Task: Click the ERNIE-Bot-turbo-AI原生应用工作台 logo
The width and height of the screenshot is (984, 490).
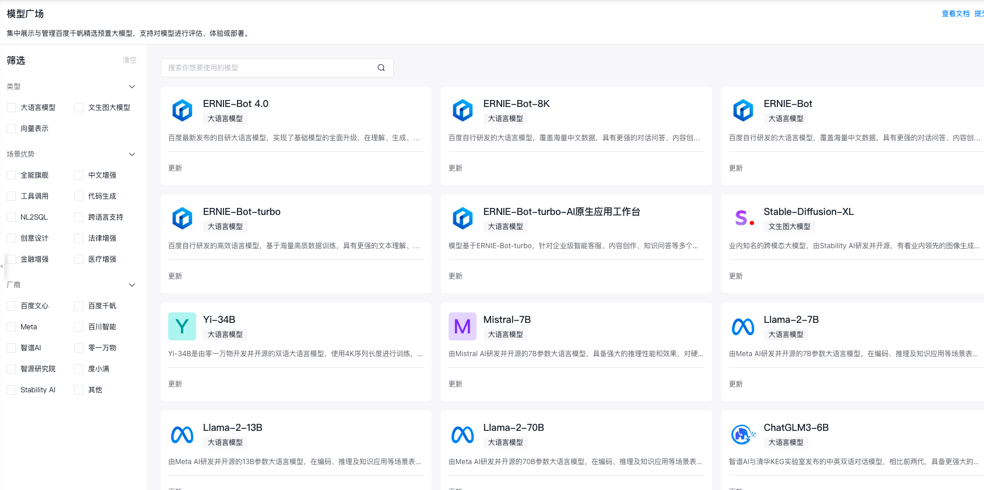Action: pos(463,218)
